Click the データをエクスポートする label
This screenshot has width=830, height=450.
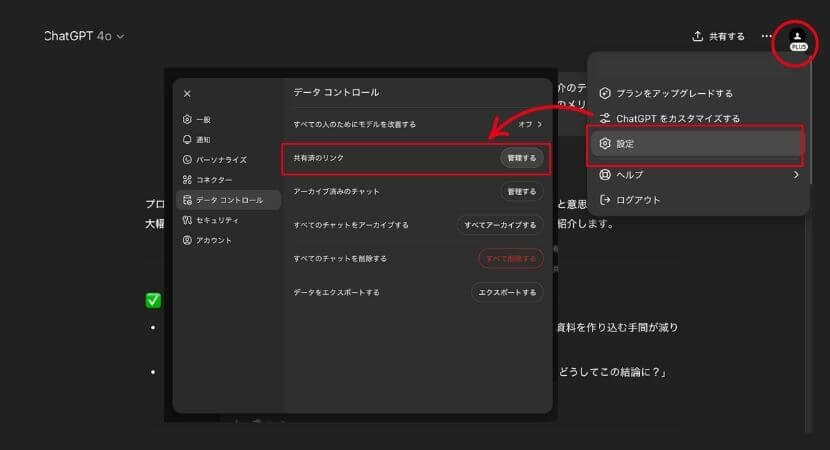(x=336, y=292)
